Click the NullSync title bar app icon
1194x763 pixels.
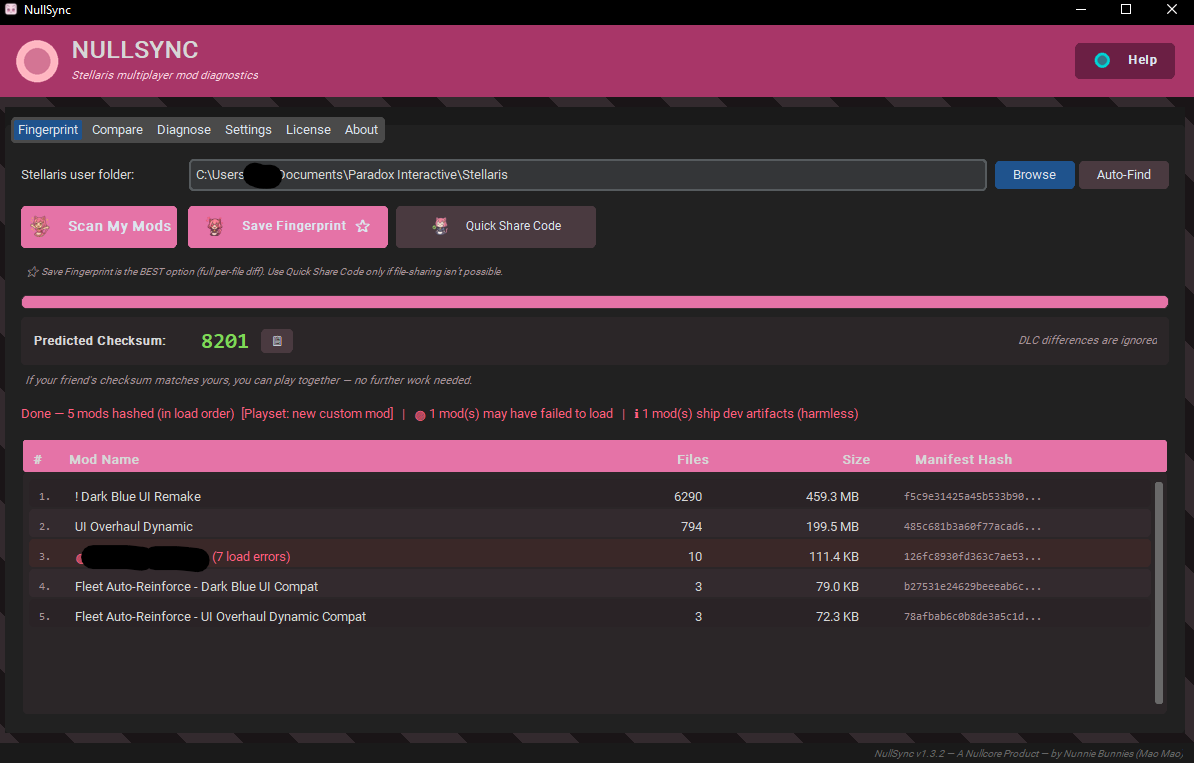11,10
